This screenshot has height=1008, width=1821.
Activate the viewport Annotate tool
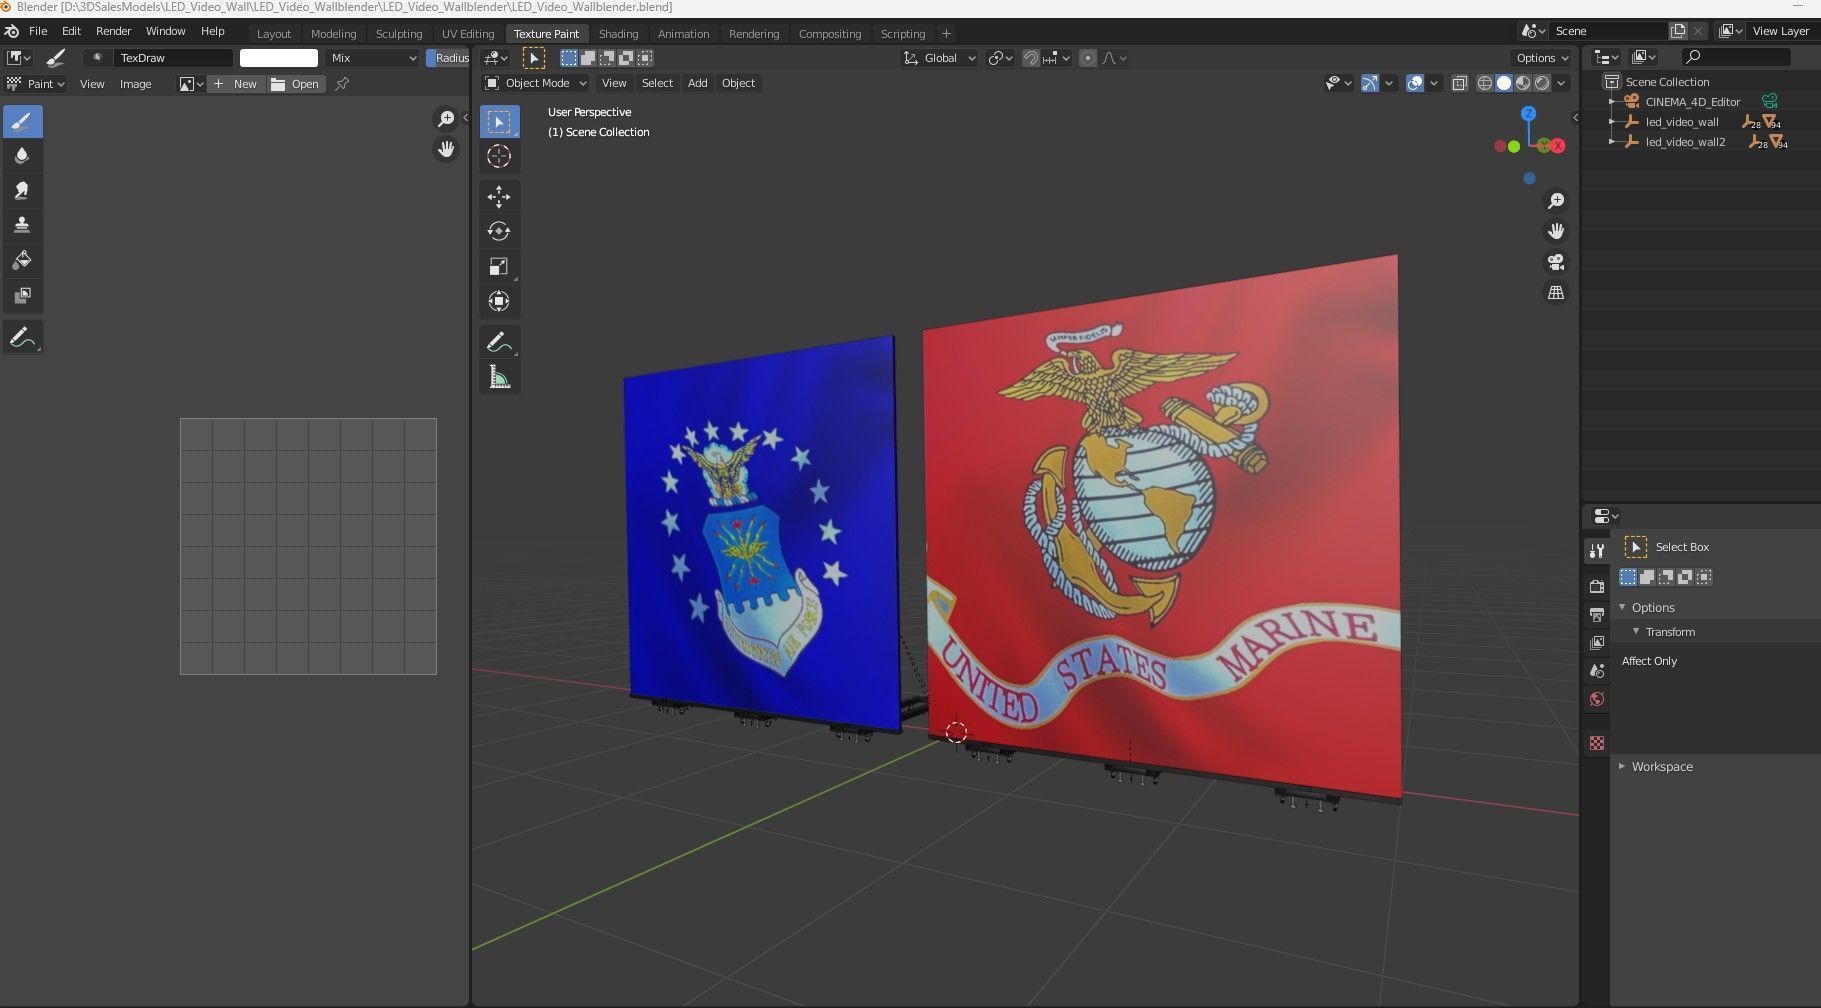point(499,342)
